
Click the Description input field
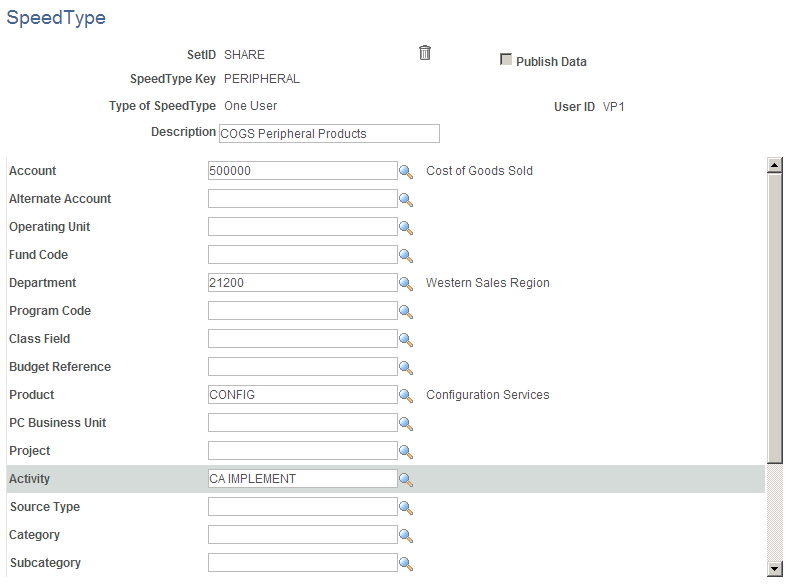[329, 133]
